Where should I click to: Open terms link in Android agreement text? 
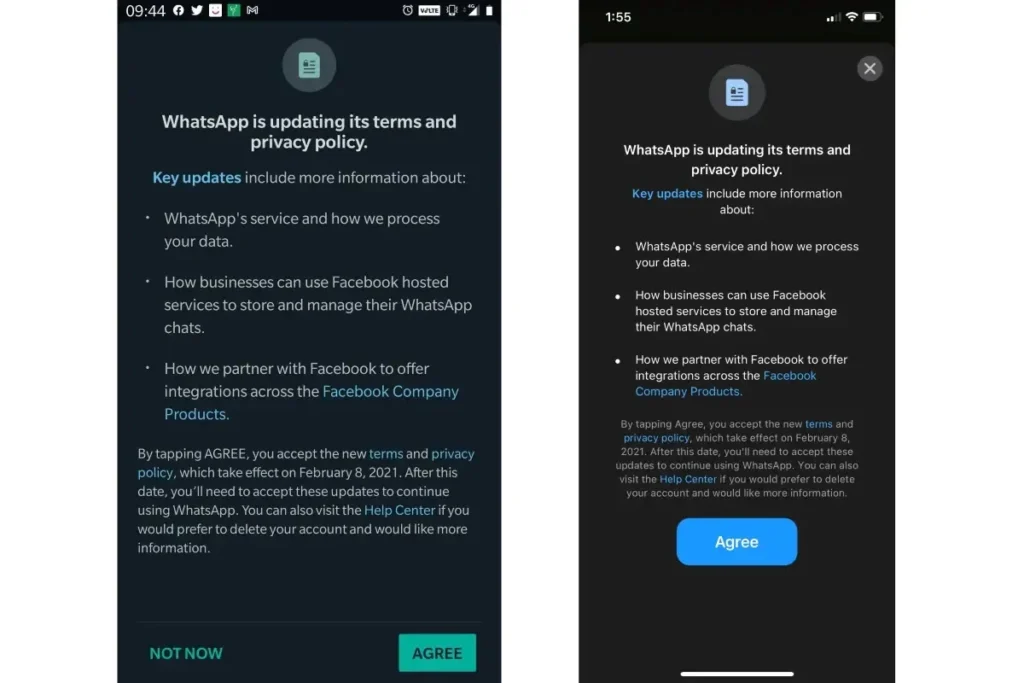tap(386, 454)
